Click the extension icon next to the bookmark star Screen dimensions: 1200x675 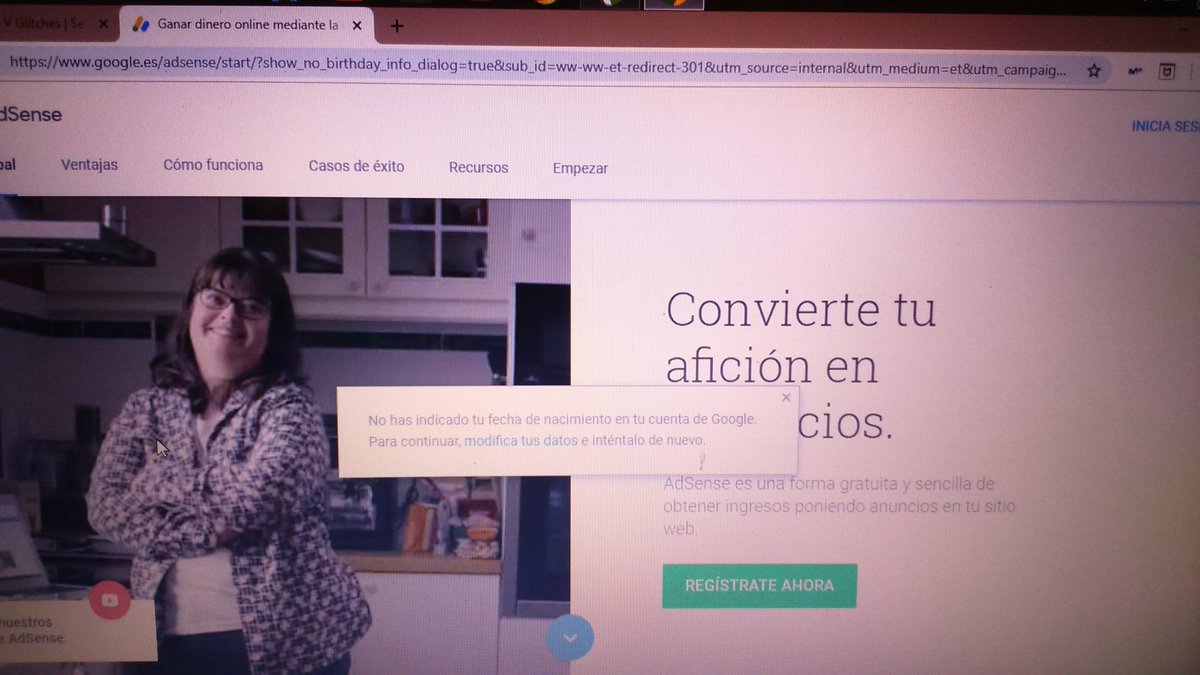(1134, 72)
